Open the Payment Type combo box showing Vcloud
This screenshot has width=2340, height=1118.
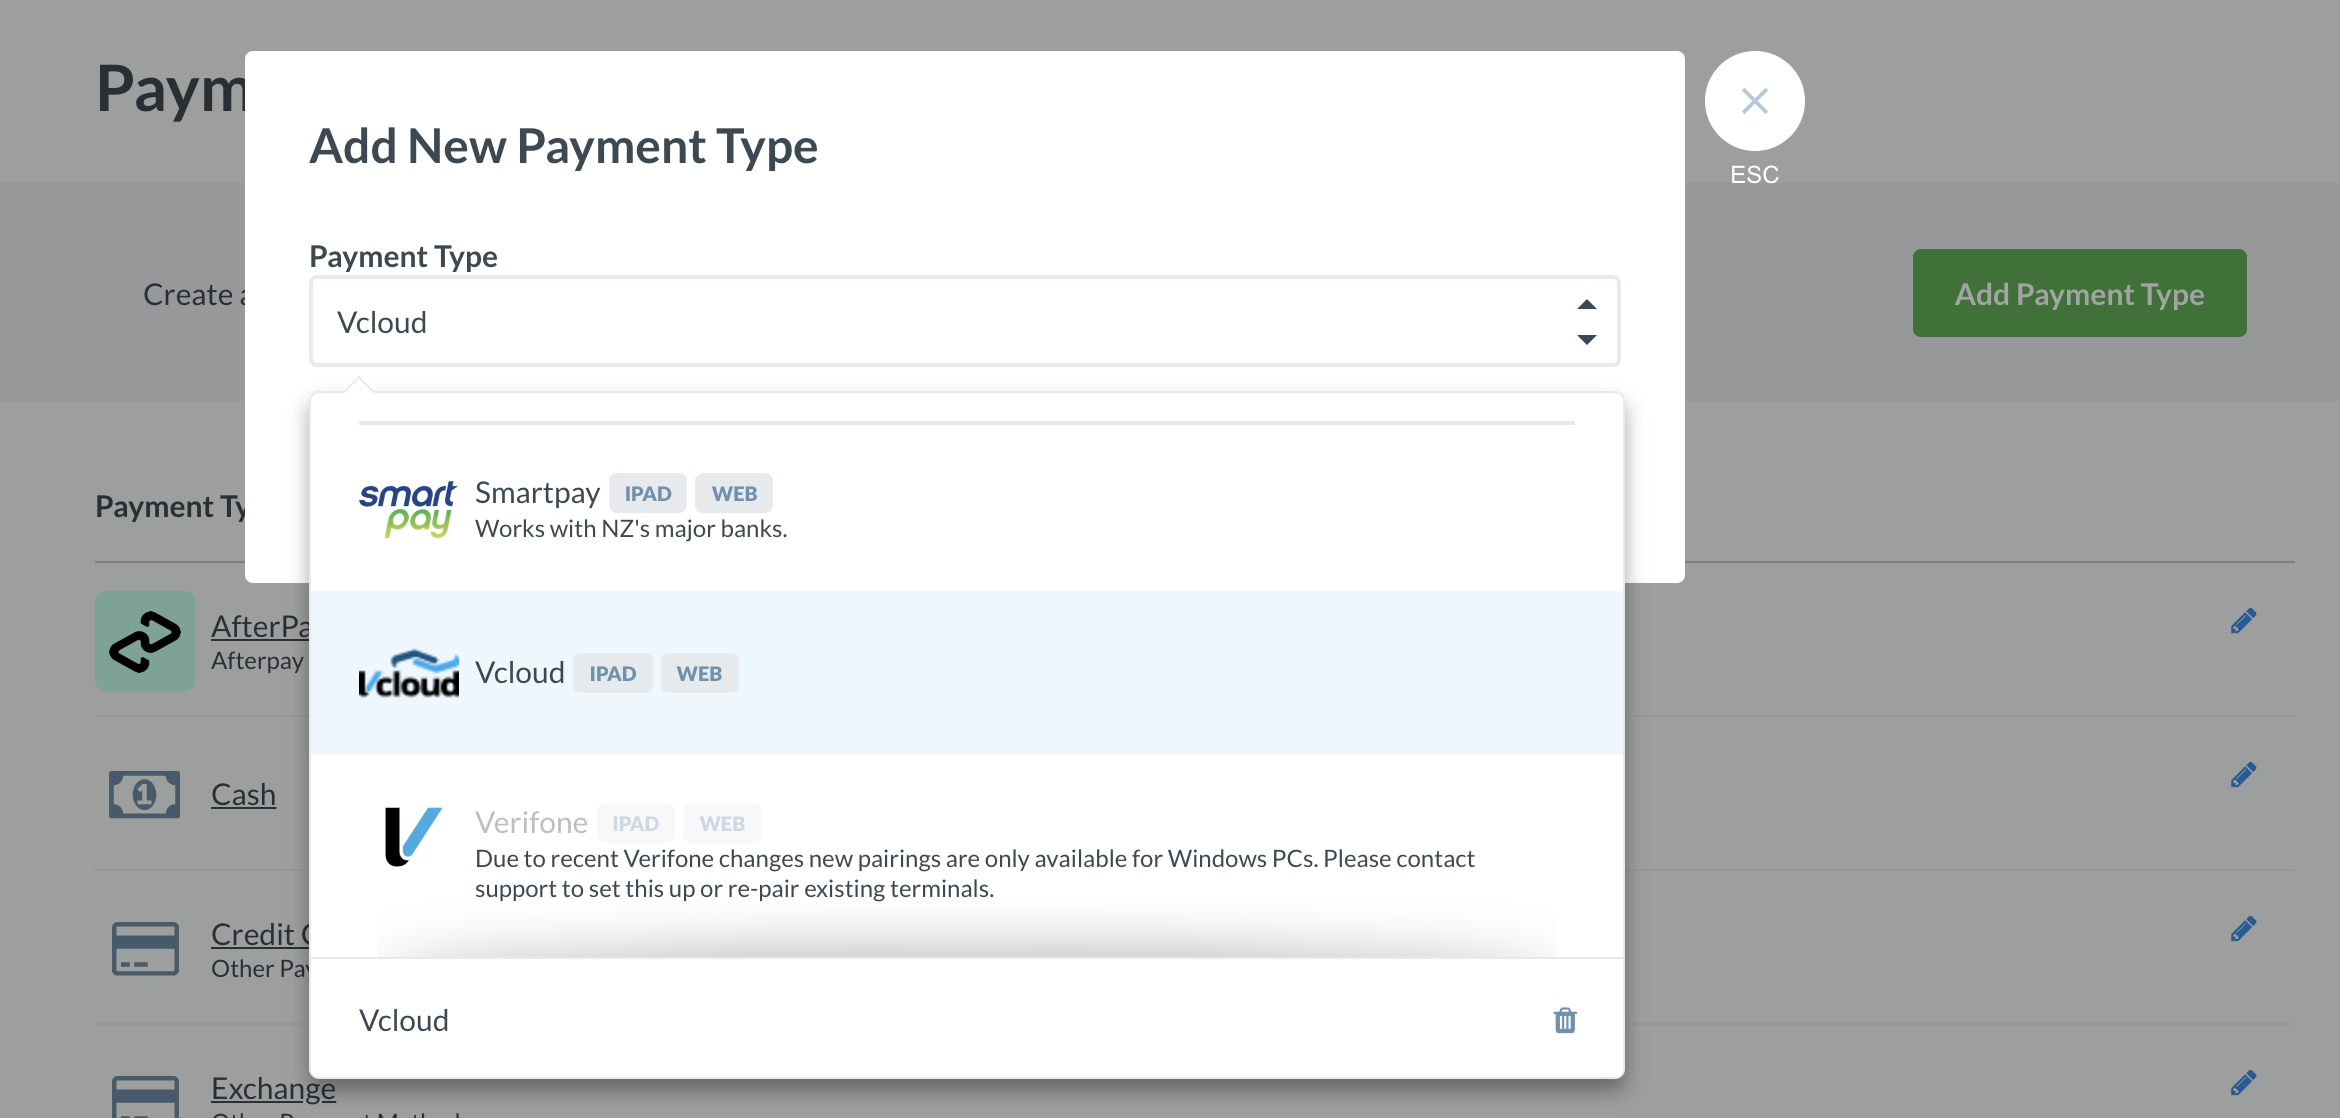(x=964, y=322)
